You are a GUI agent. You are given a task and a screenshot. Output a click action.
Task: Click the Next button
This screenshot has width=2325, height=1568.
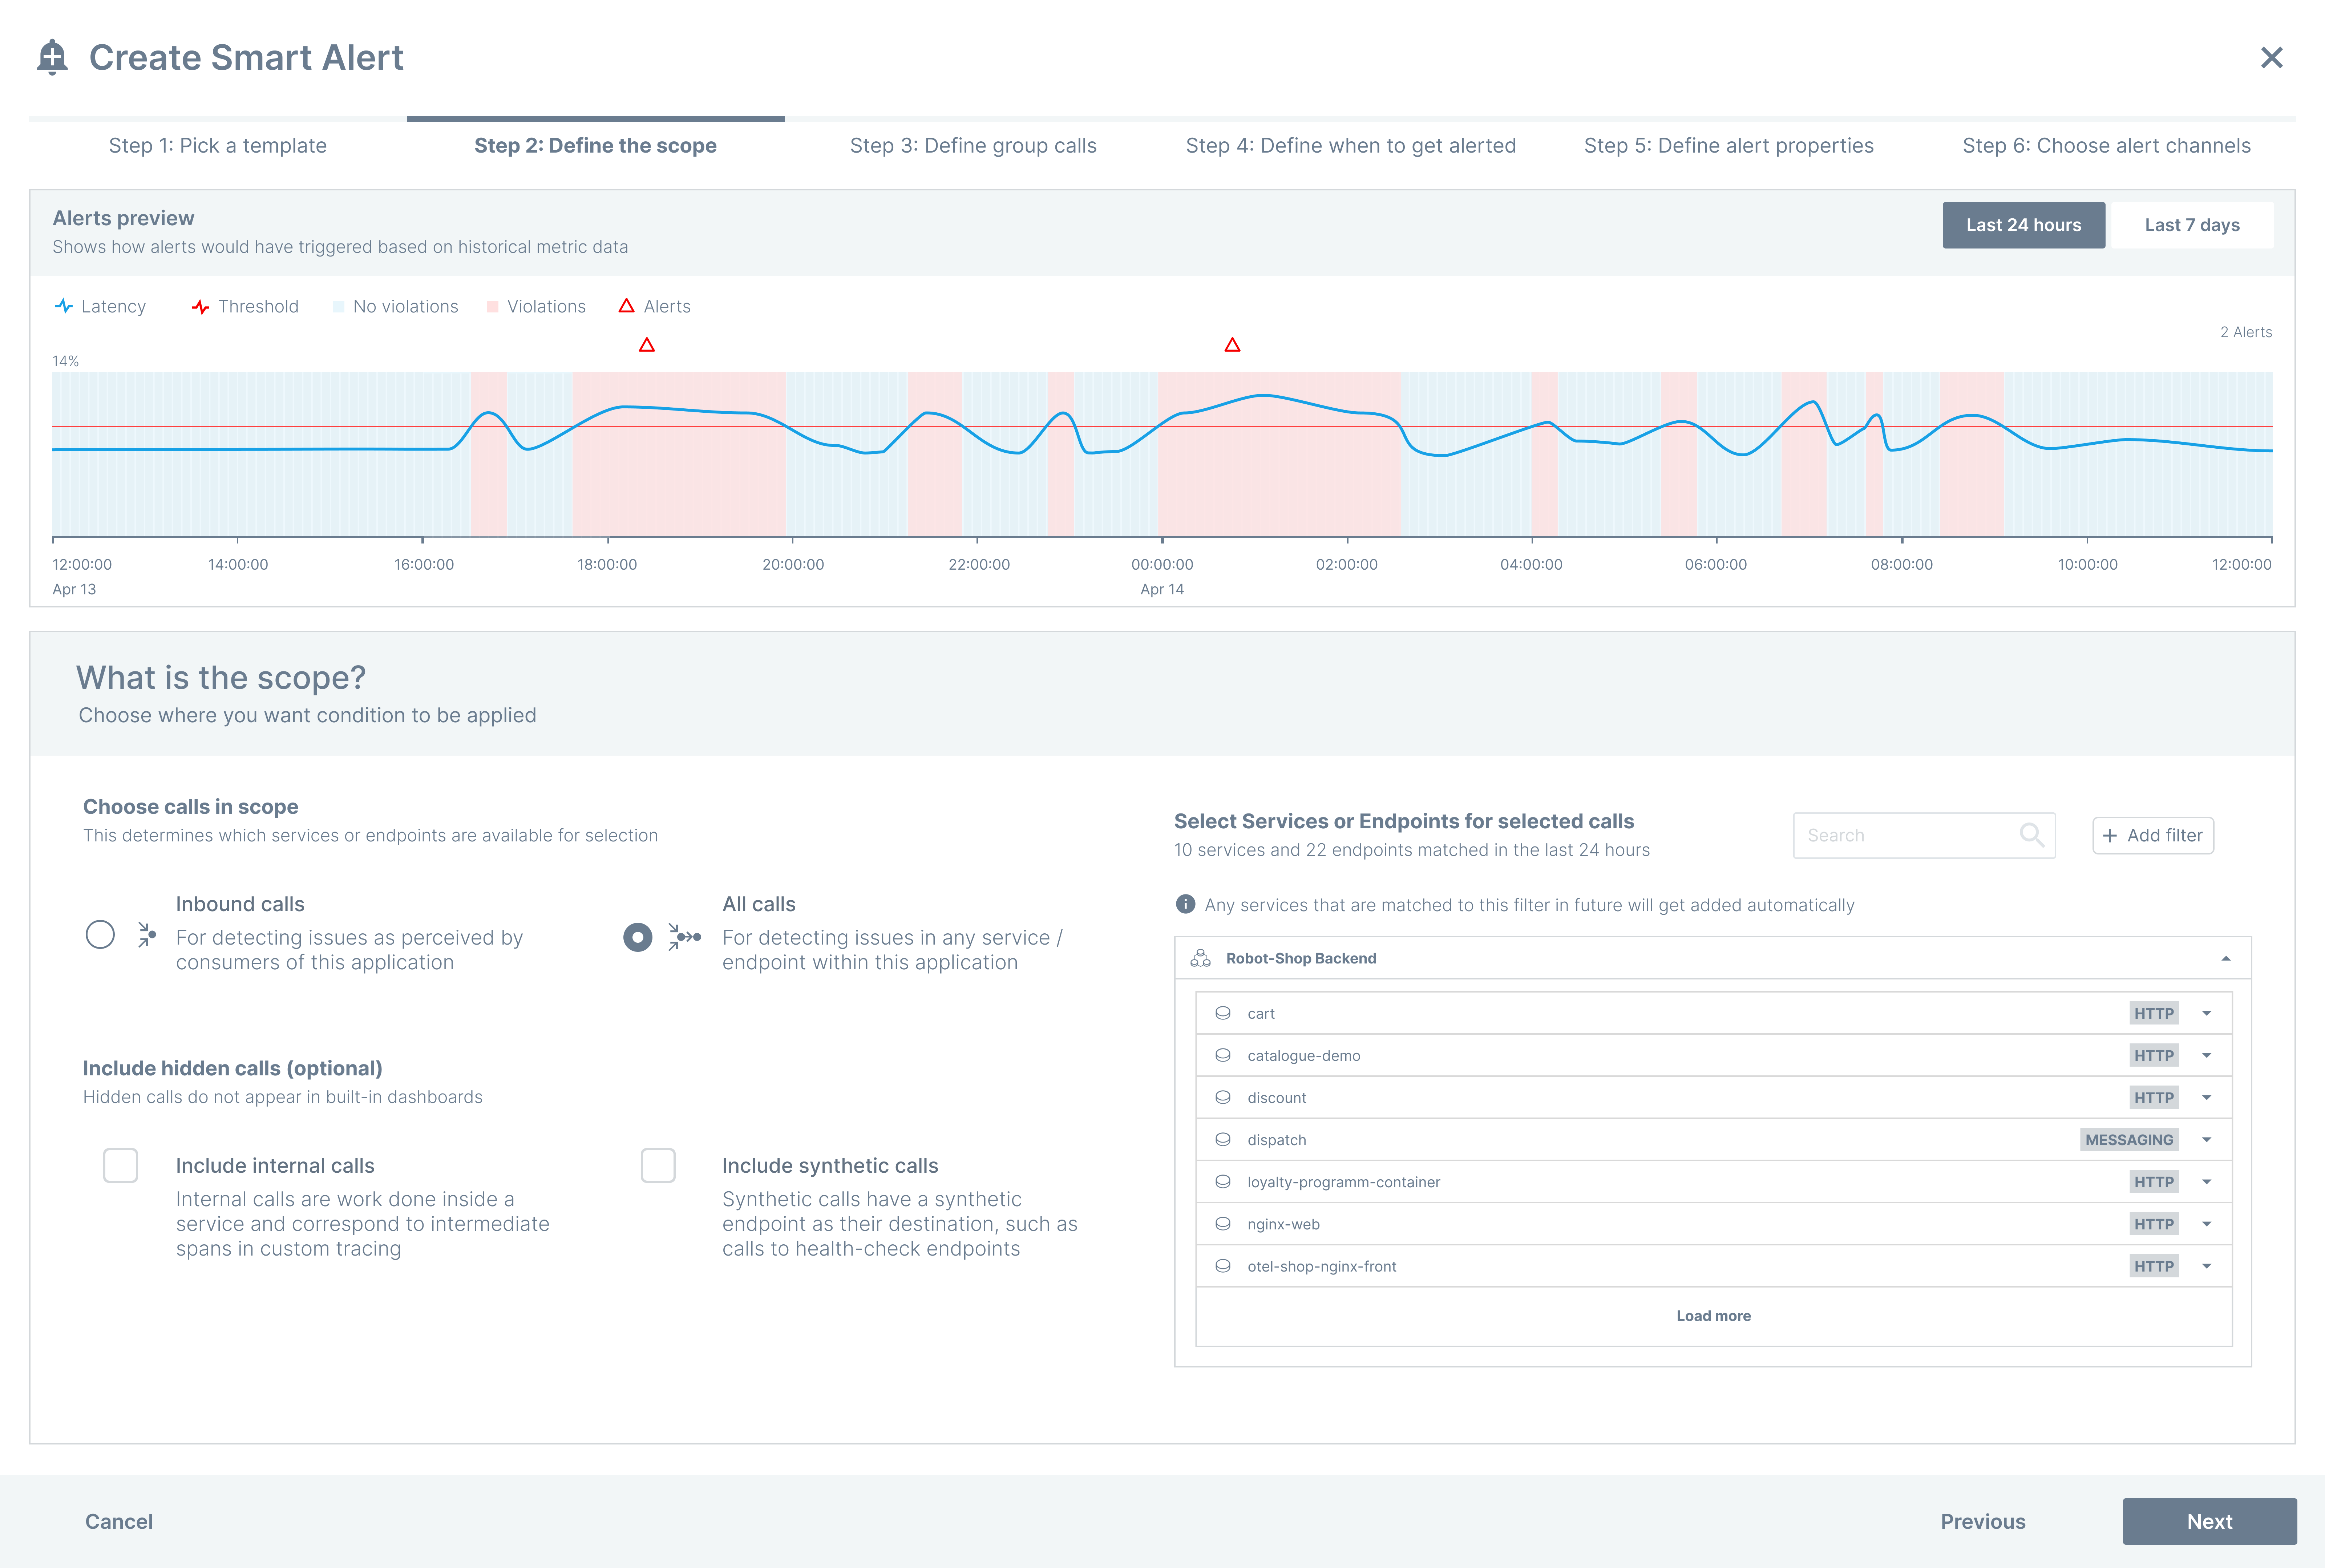coord(2209,1521)
